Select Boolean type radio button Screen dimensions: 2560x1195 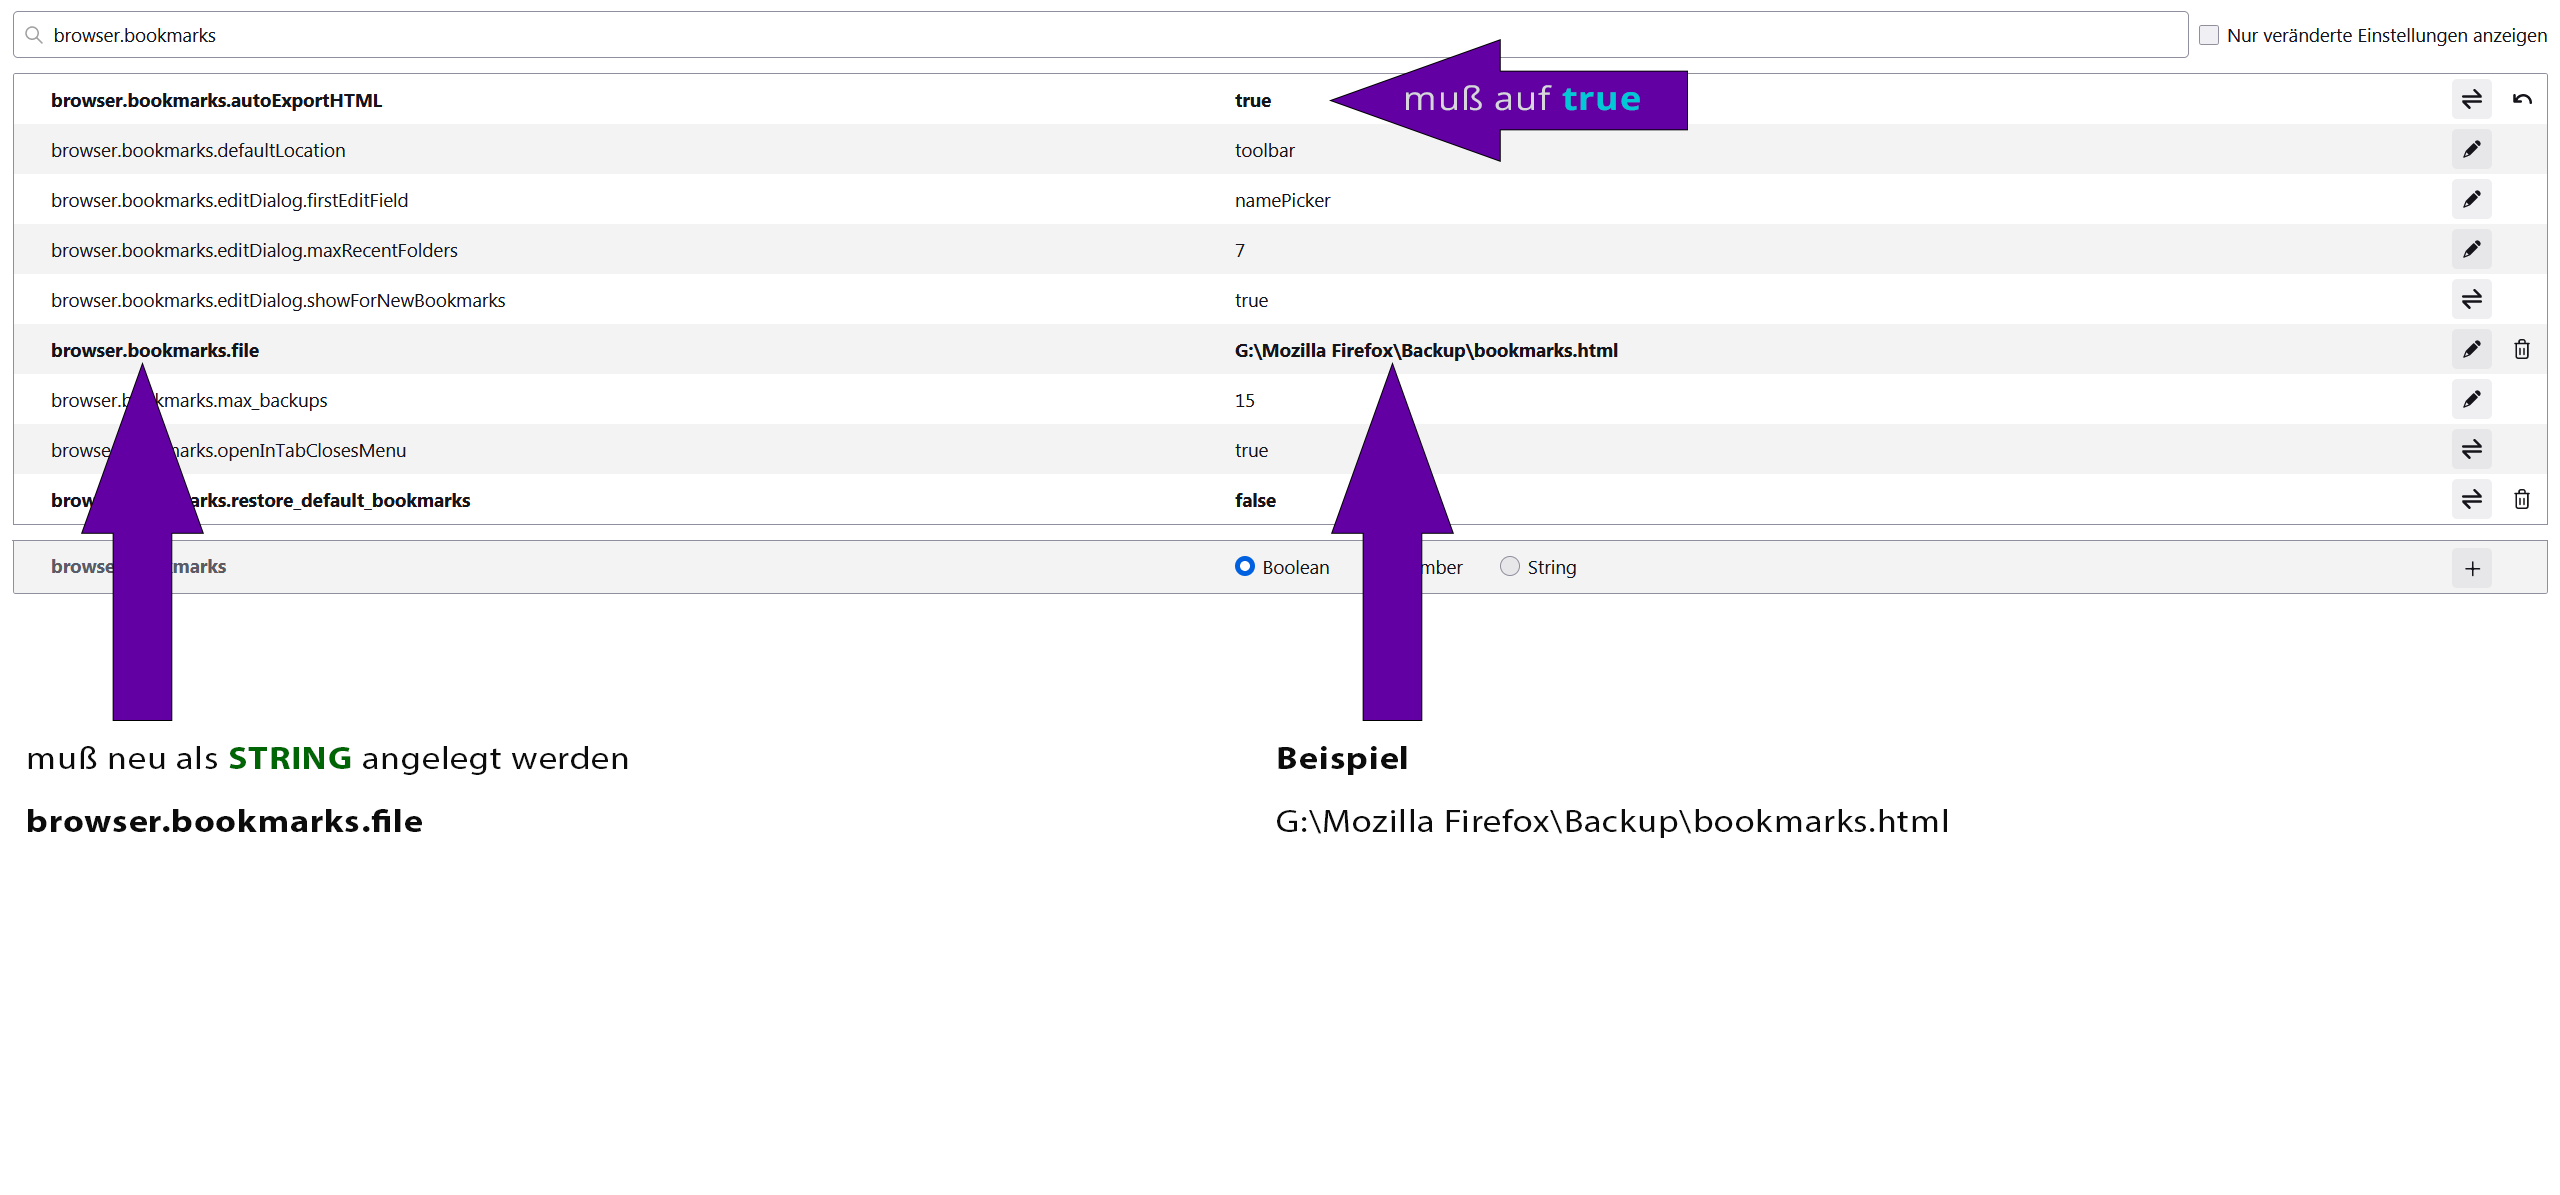click(1244, 567)
